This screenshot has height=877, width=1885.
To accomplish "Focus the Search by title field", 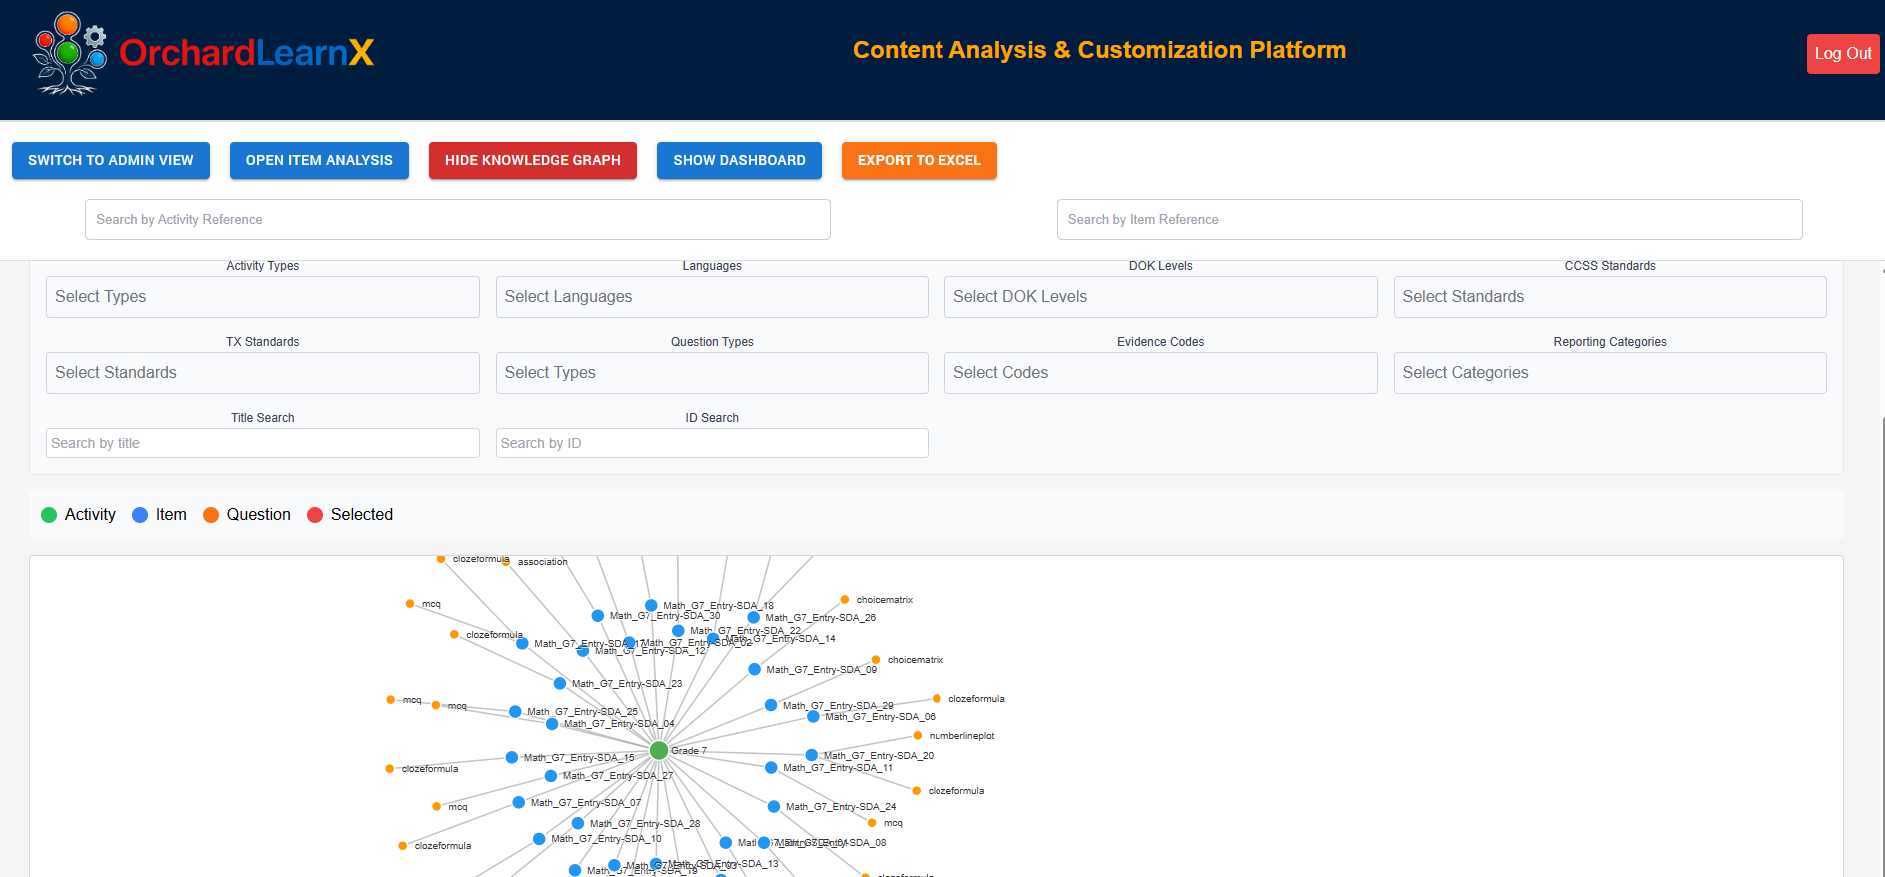I will tap(263, 443).
